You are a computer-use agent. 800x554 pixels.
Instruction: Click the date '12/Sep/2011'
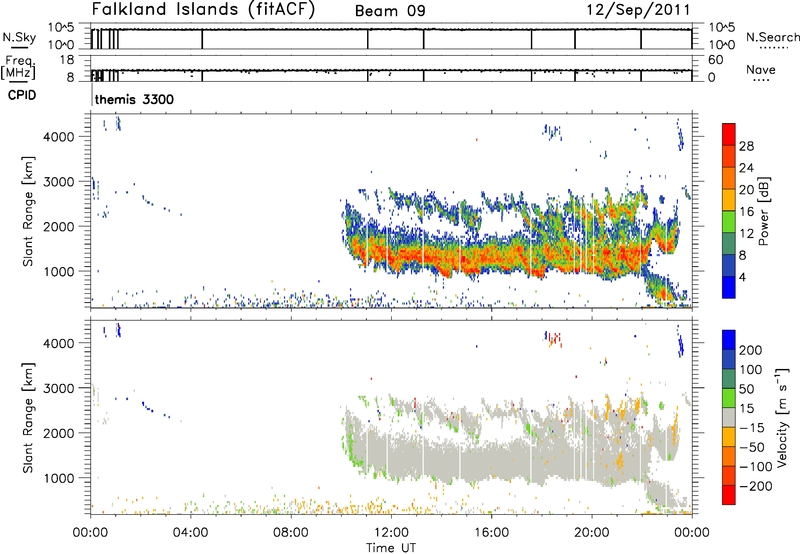(x=638, y=10)
